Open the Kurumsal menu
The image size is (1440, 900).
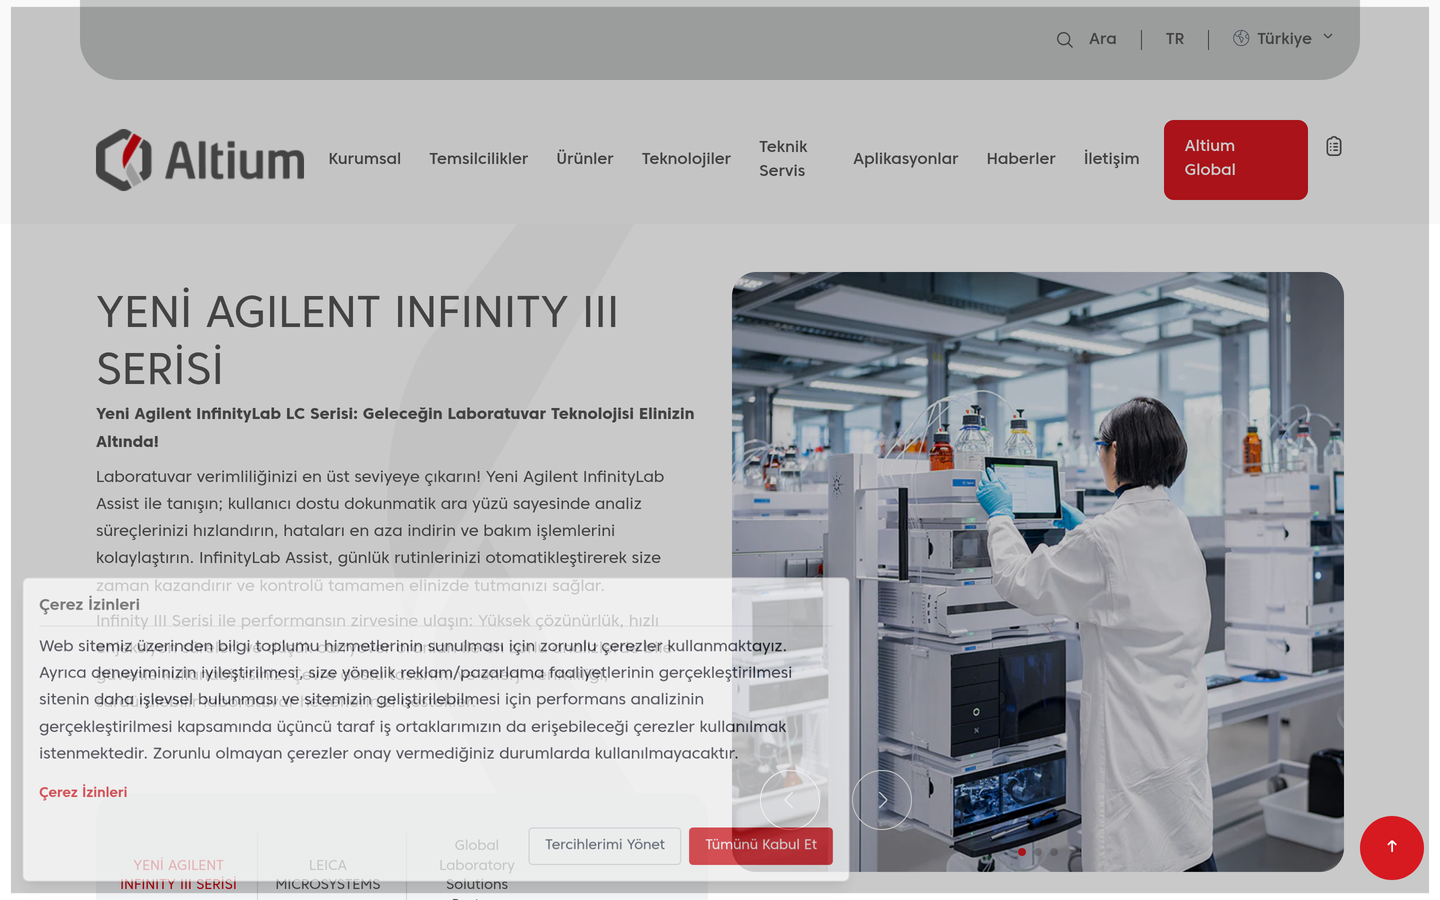tap(364, 159)
